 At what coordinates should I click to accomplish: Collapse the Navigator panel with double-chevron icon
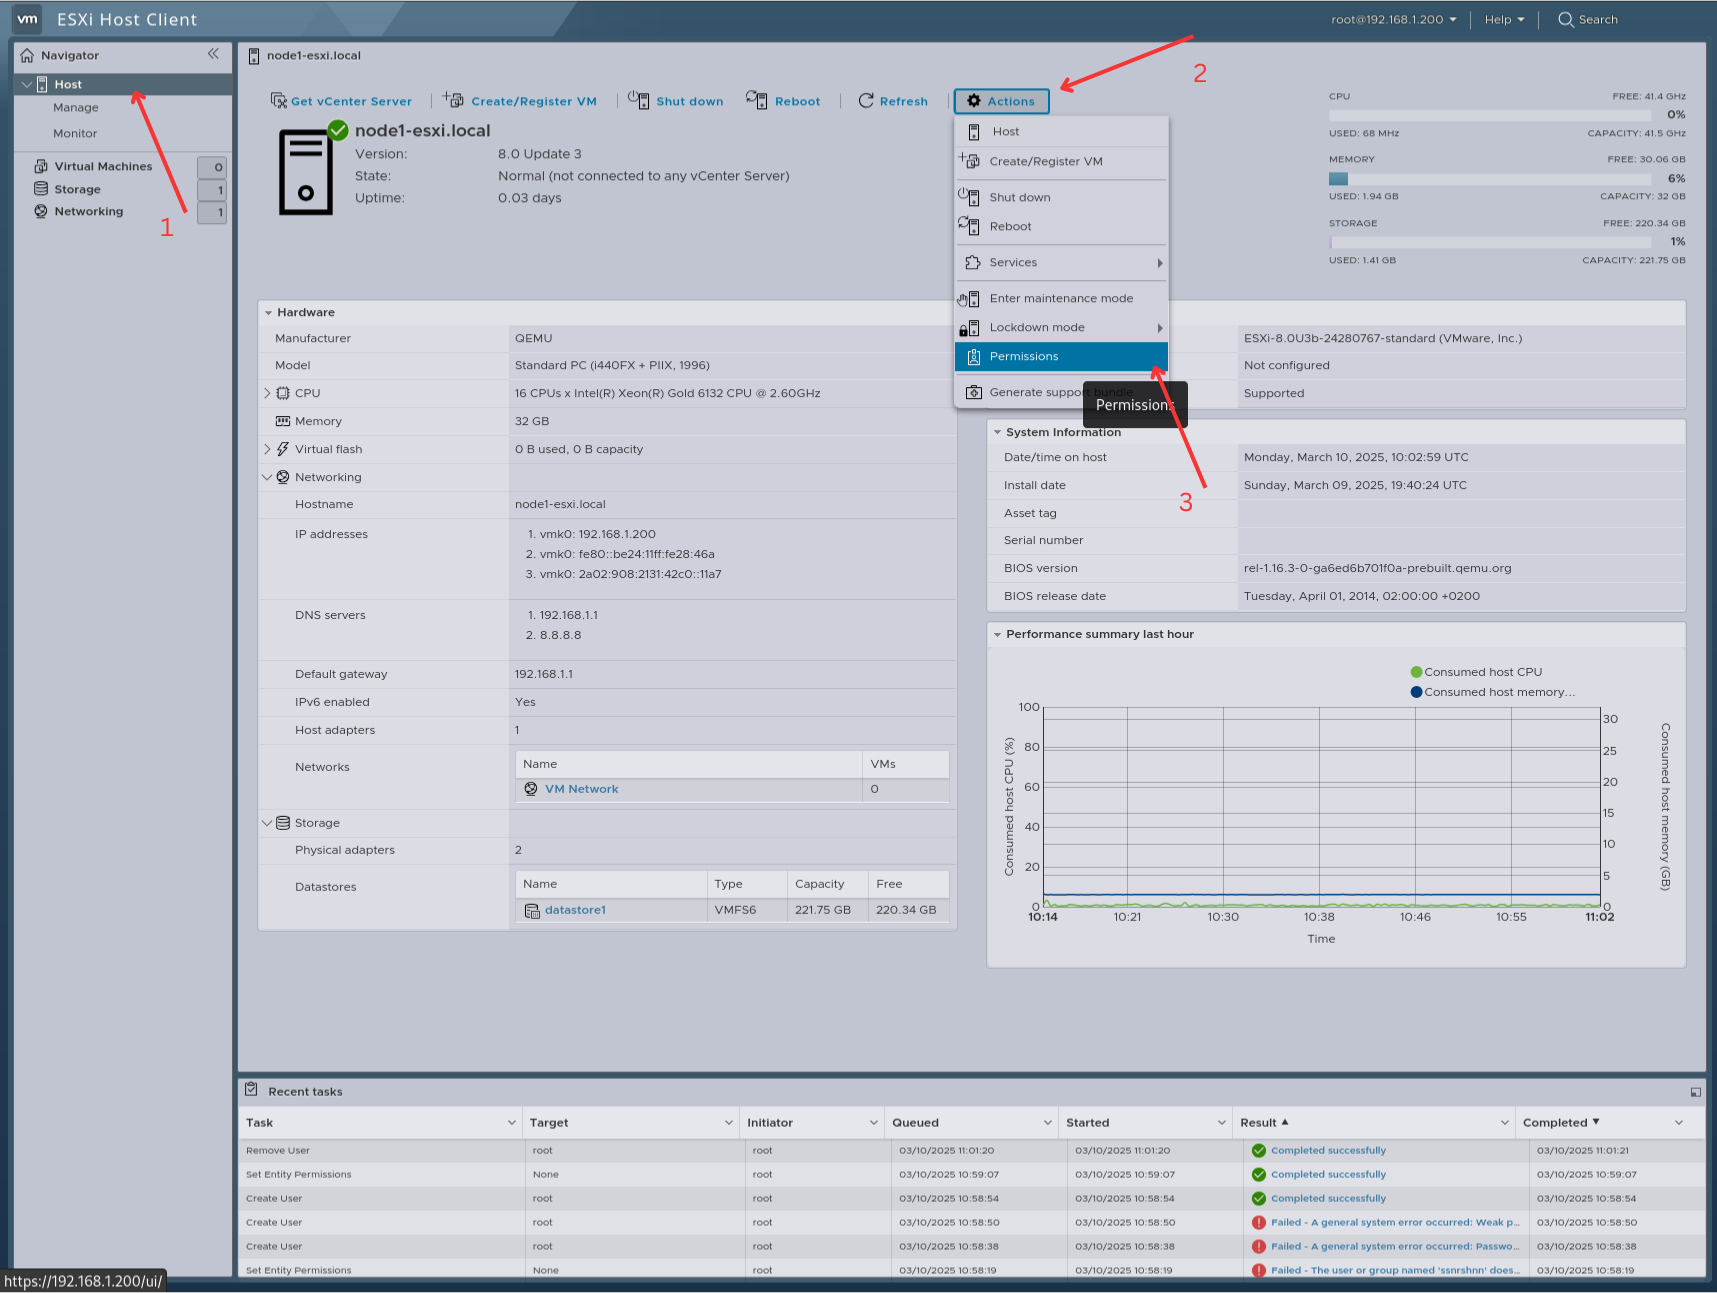point(213,54)
